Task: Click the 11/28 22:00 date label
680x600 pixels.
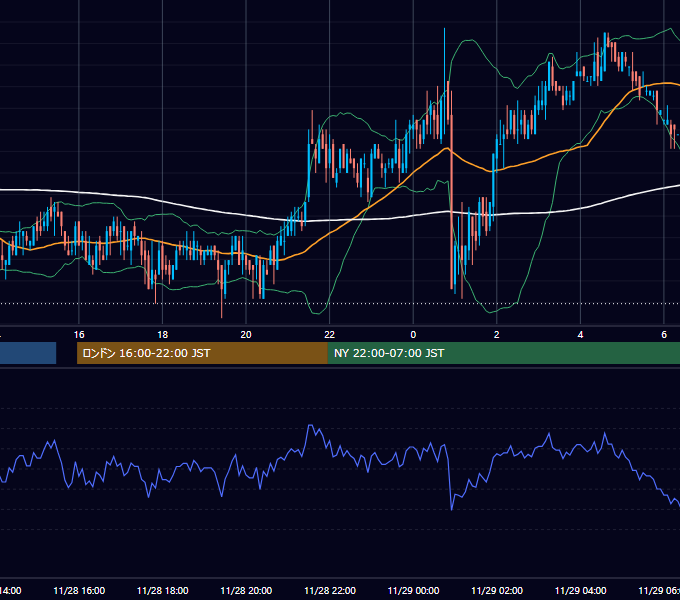Action: (330, 591)
